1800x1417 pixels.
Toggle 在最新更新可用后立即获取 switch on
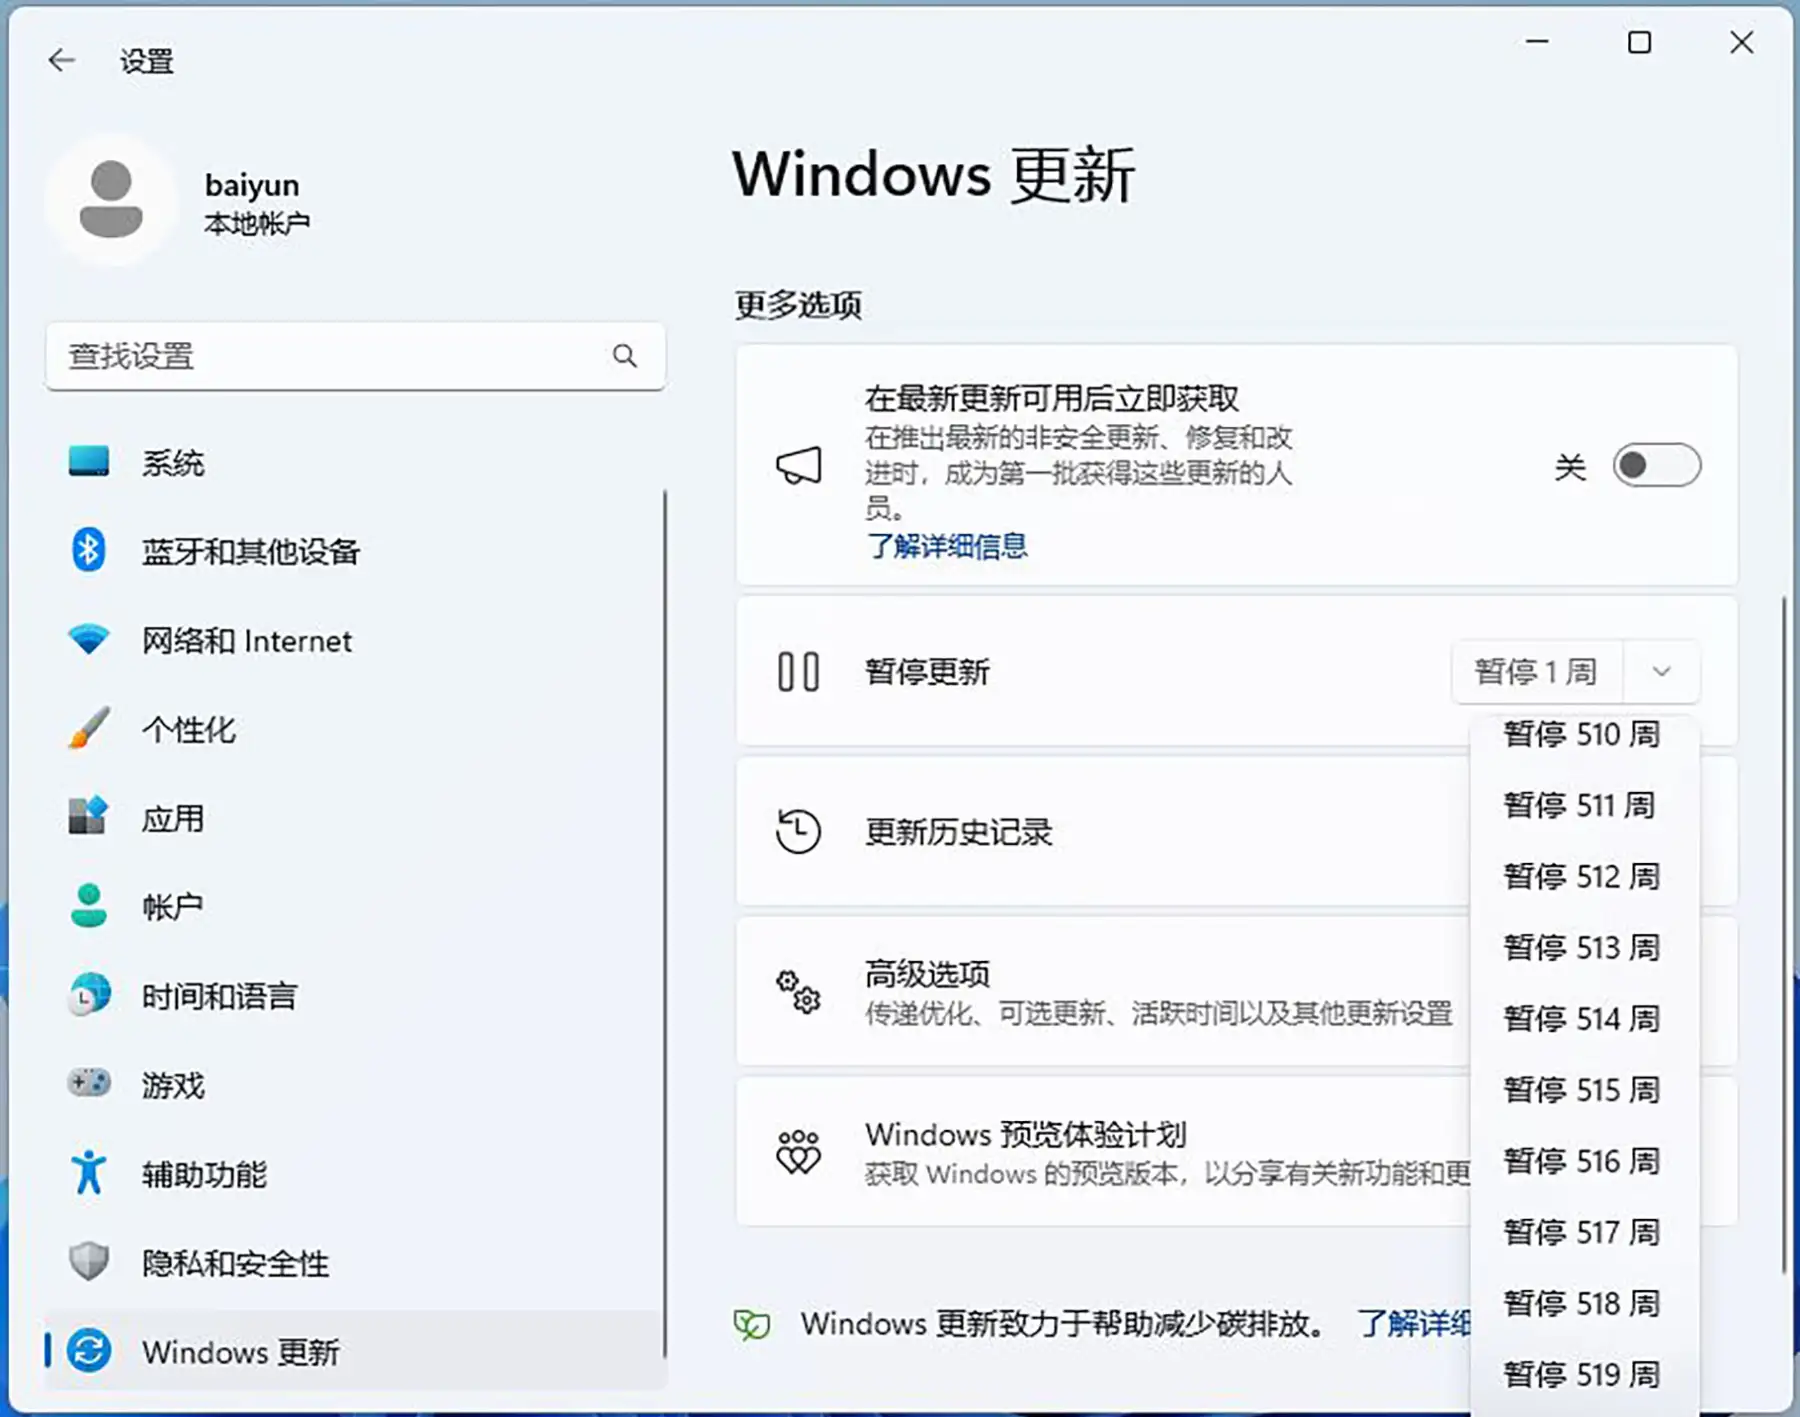(x=1656, y=466)
